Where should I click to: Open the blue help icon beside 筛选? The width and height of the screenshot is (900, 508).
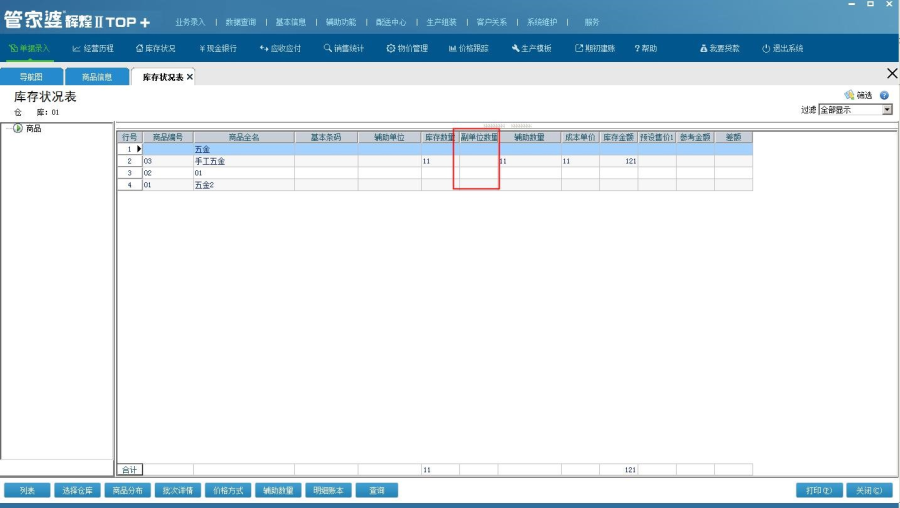coord(884,95)
